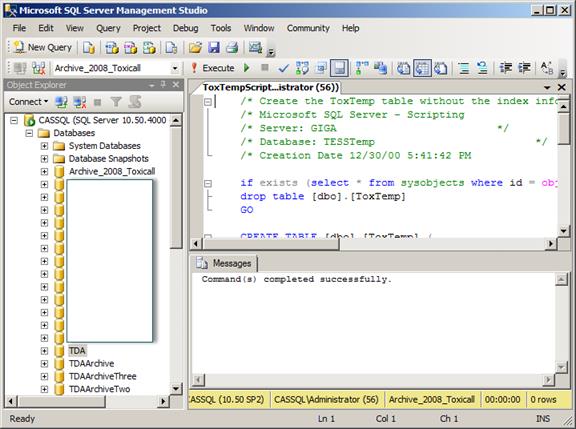Screen dimensions: 576x429
Task: Click the Object Explorer vertical scrollbar thumb
Action: 177,188
